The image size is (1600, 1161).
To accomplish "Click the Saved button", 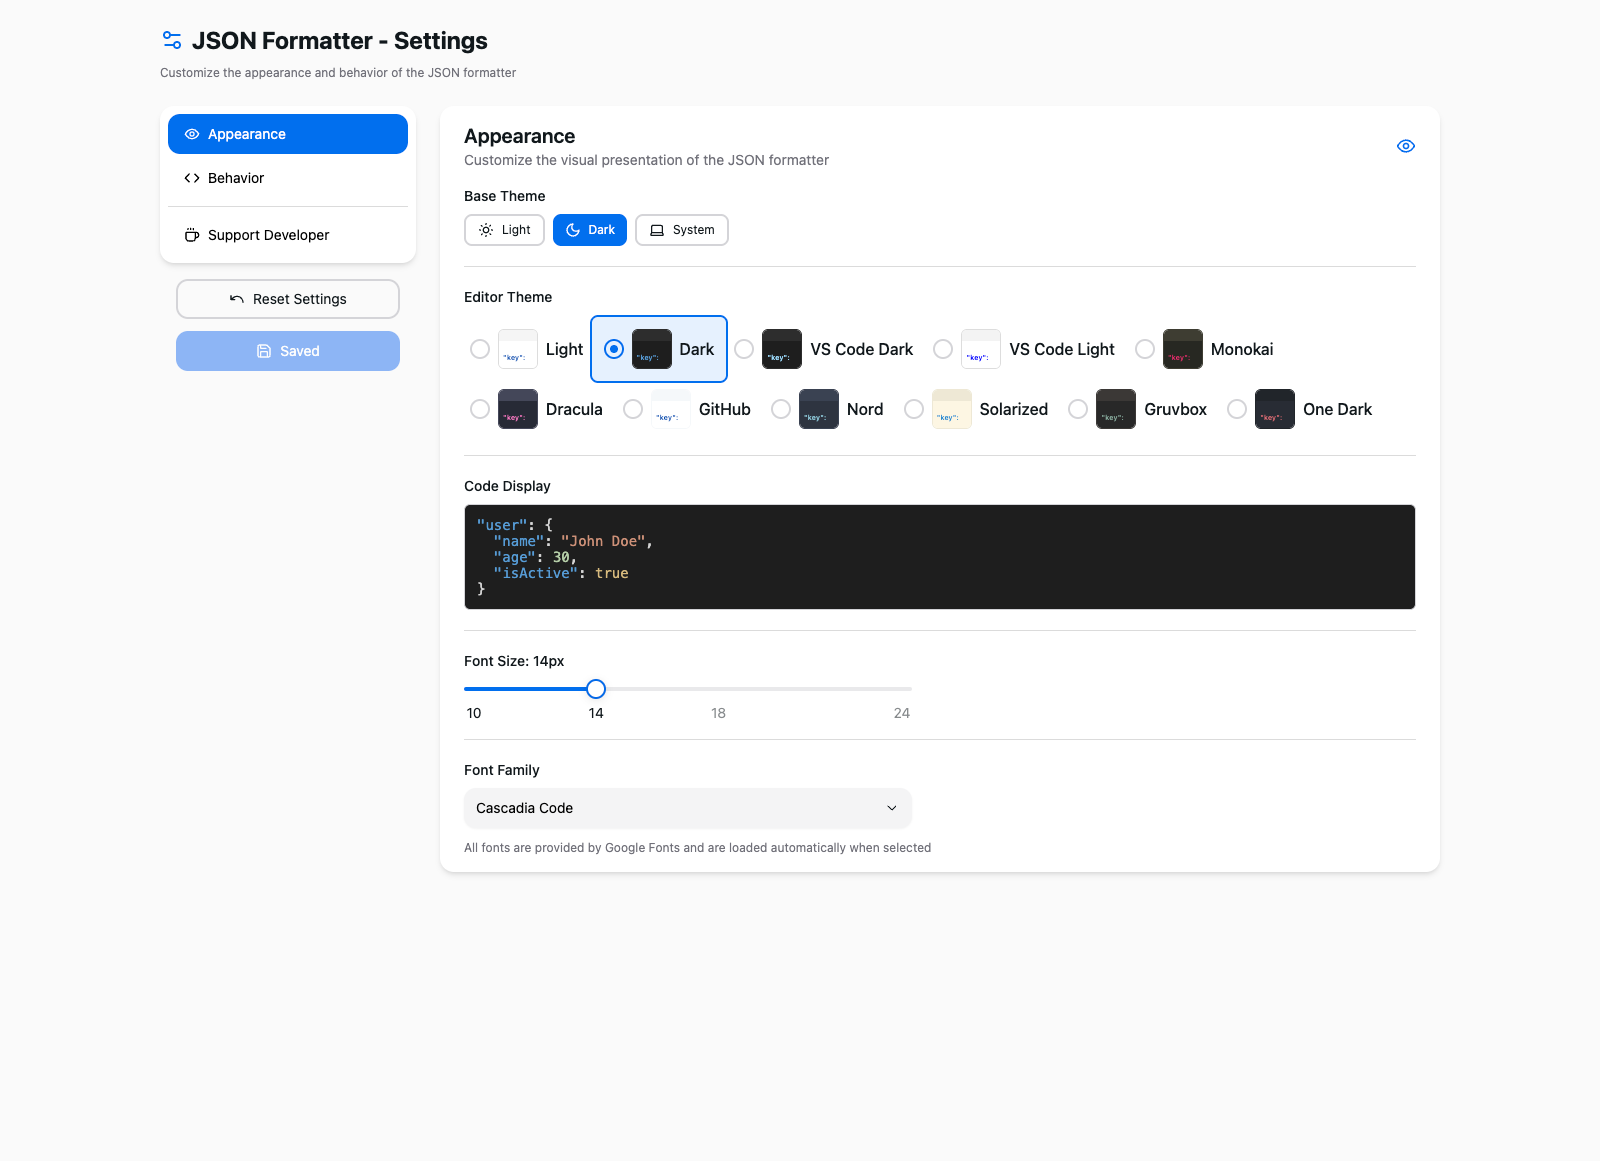I will (x=288, y=351).
